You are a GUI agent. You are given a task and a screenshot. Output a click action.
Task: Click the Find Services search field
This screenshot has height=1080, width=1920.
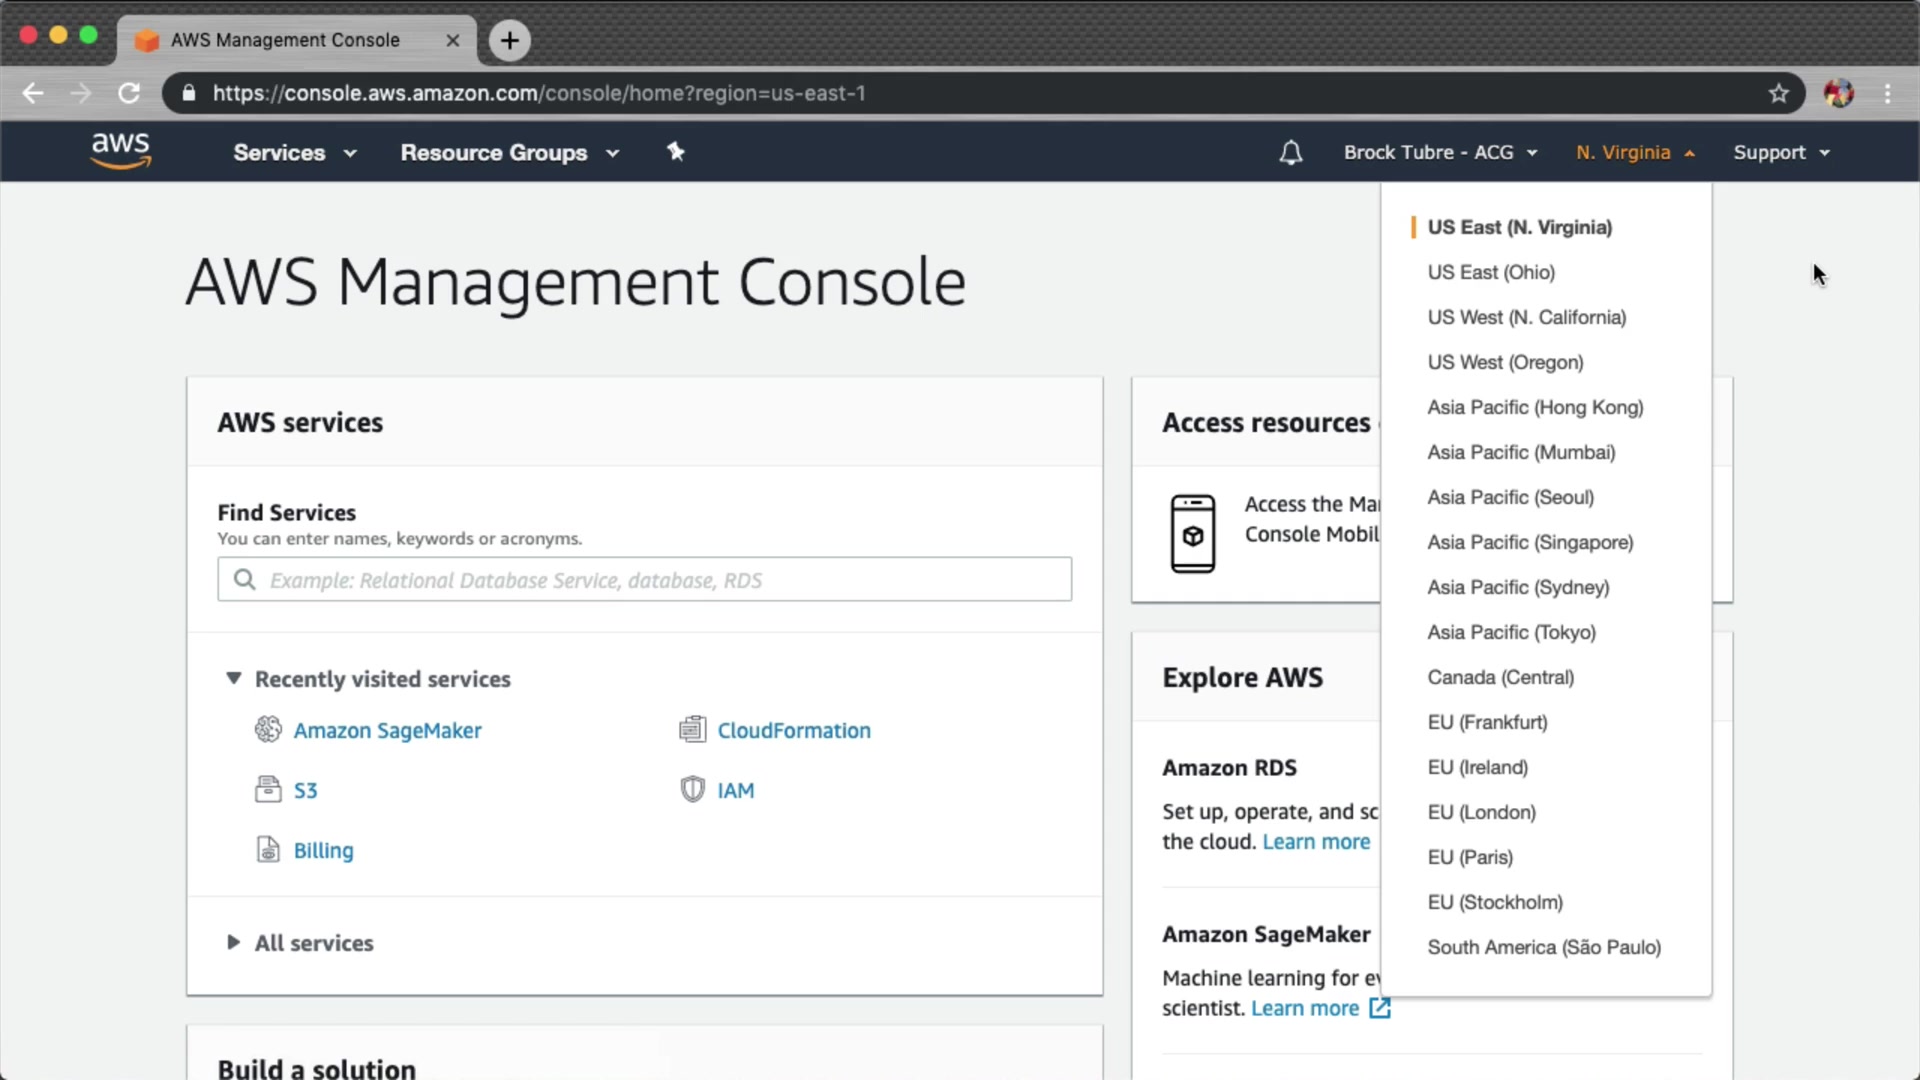645,580
